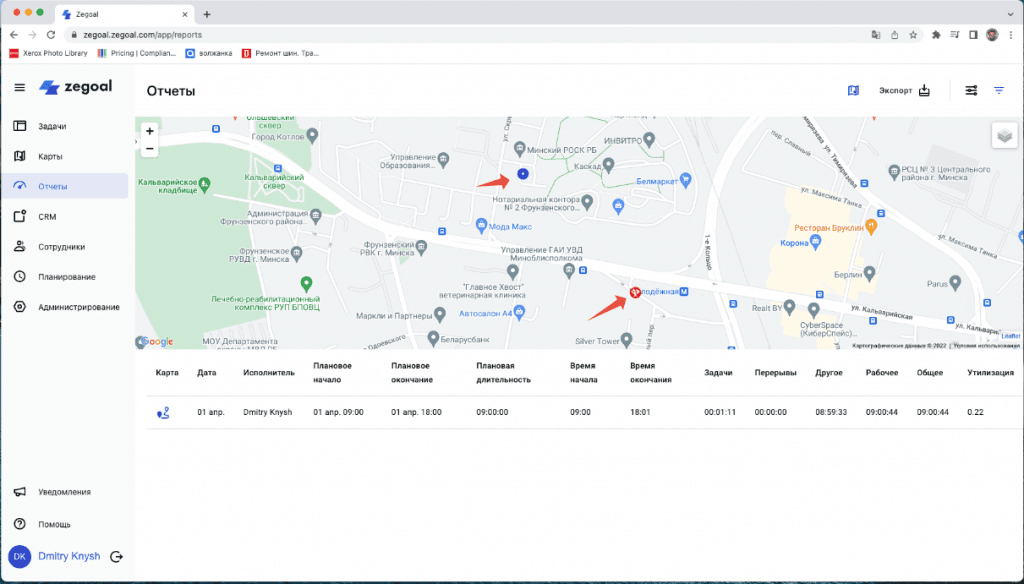Click the Экспорт download button

point(904,90)
